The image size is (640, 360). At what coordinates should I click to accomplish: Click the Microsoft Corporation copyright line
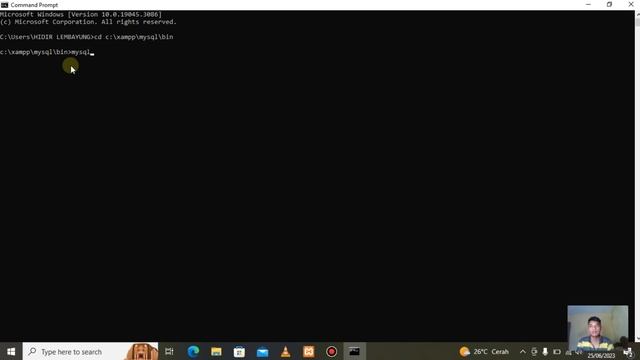tap(88, 22)
